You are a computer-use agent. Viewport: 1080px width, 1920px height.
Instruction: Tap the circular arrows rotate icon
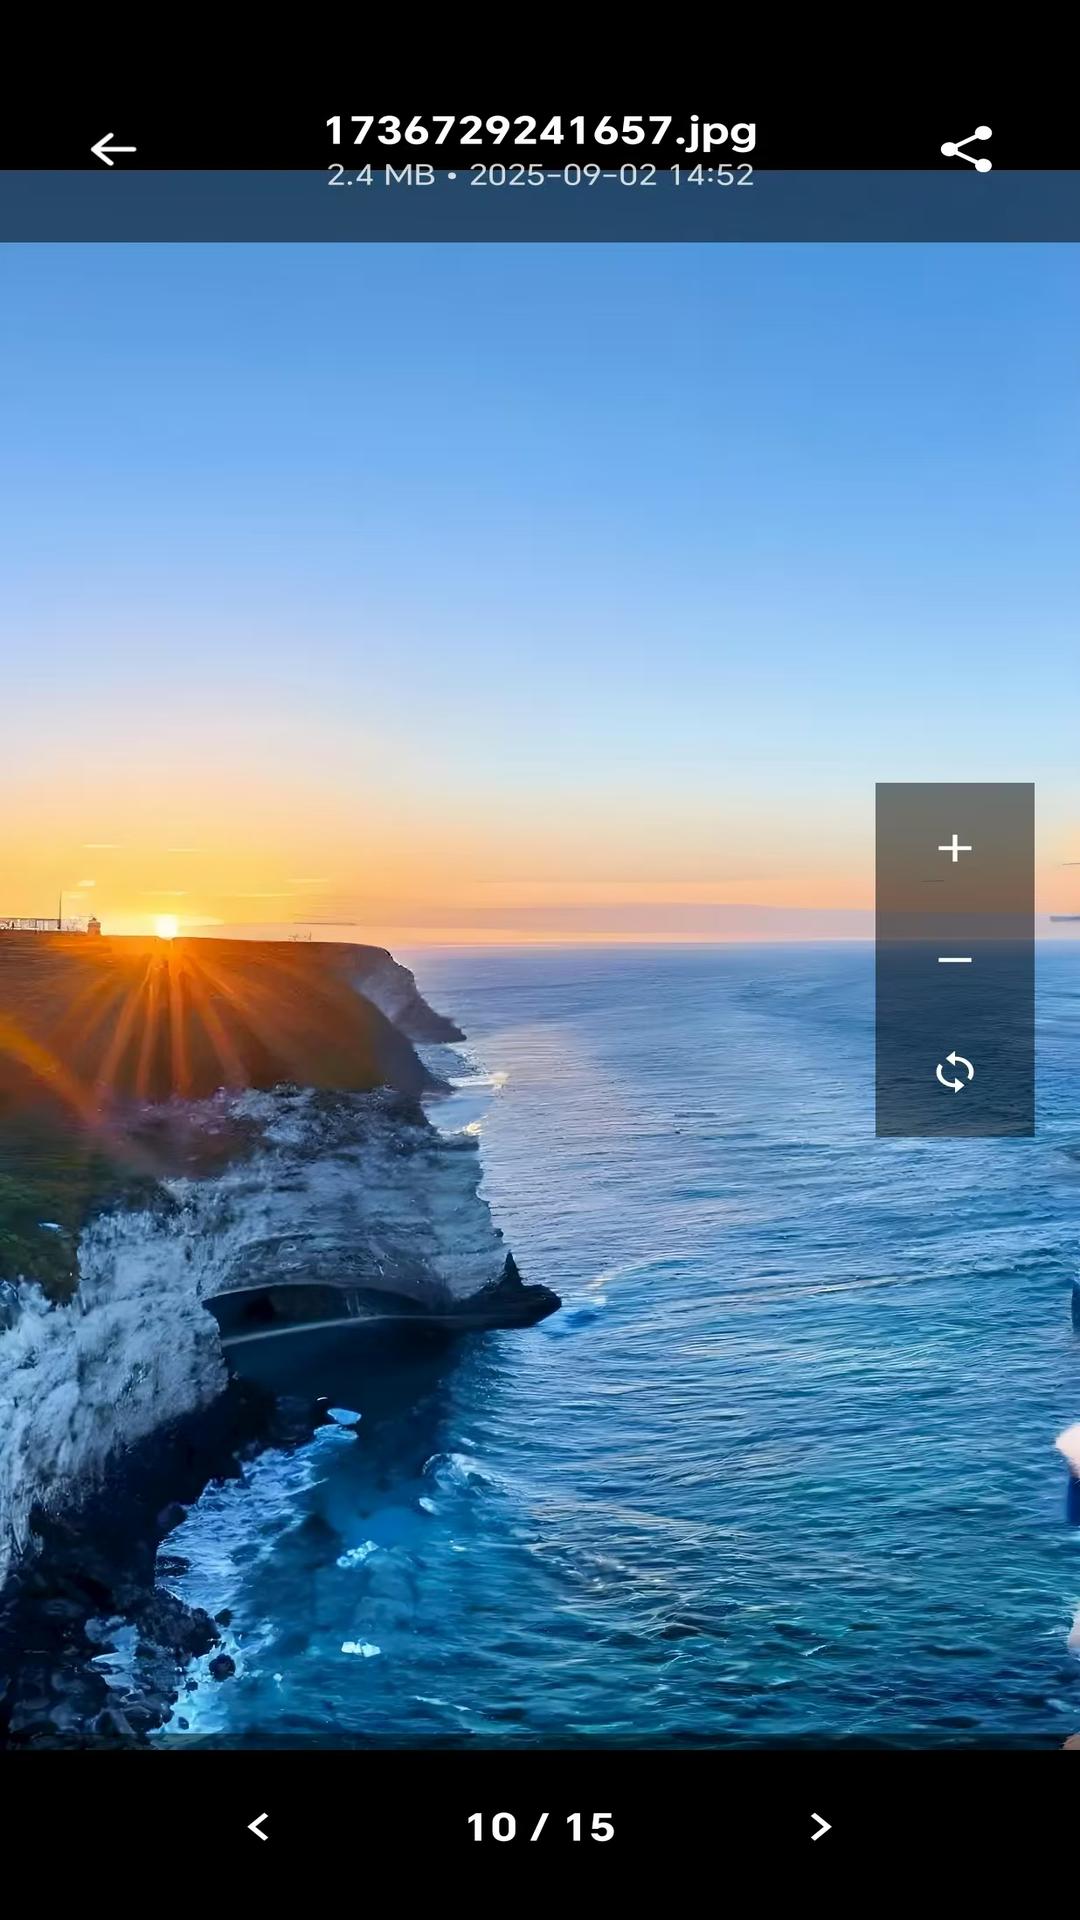point(955,1072)
